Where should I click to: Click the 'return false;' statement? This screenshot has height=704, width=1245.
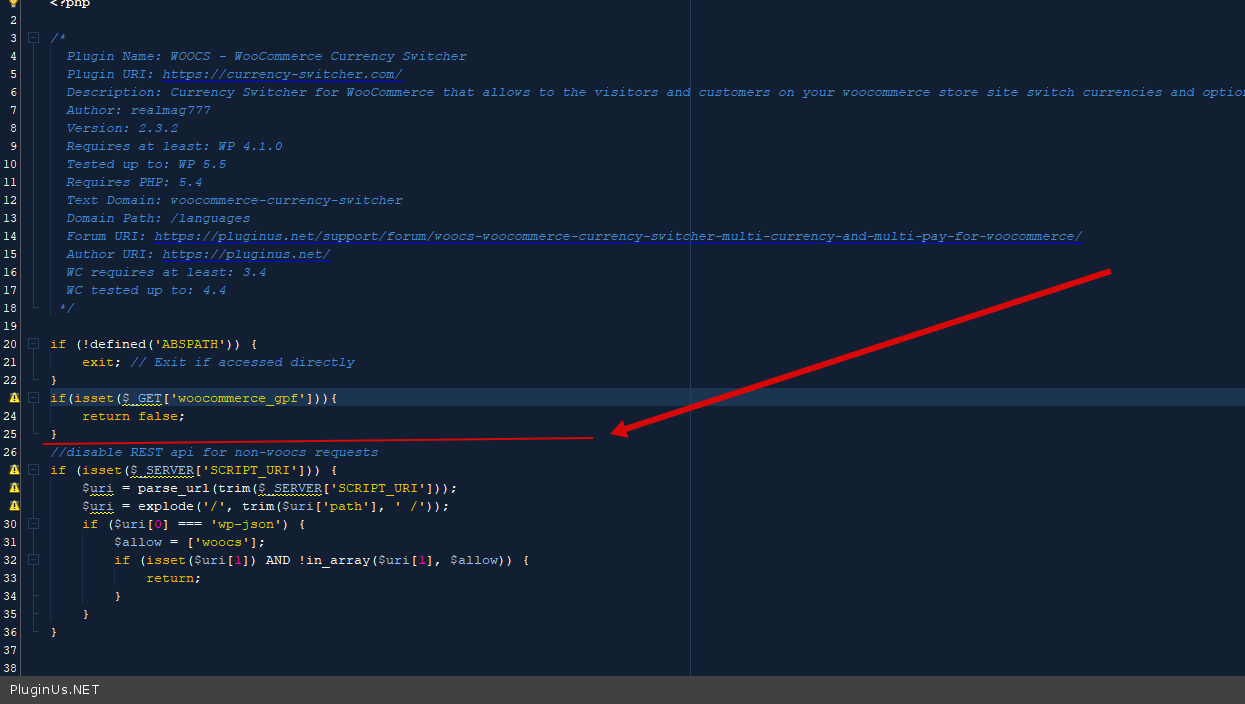[134, 416]
